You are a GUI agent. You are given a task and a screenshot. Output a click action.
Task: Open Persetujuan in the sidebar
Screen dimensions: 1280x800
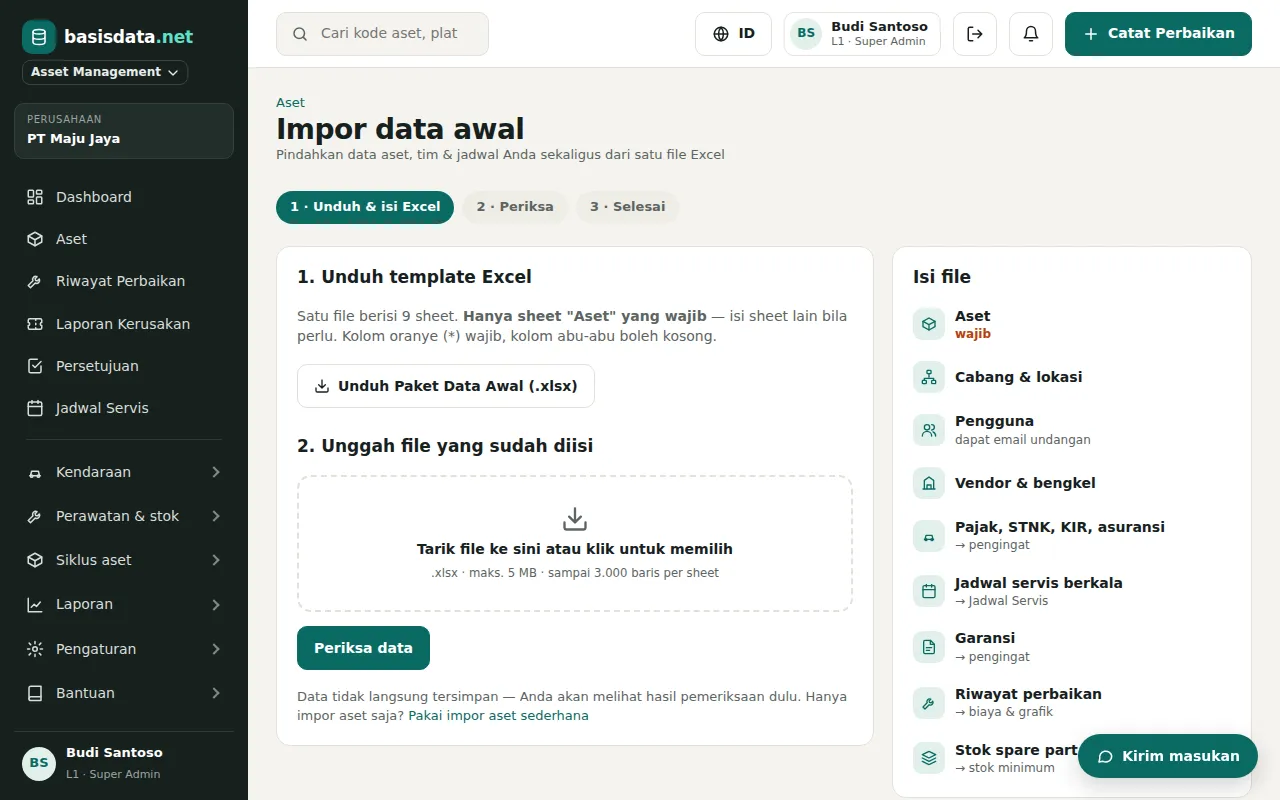[124, 366]
